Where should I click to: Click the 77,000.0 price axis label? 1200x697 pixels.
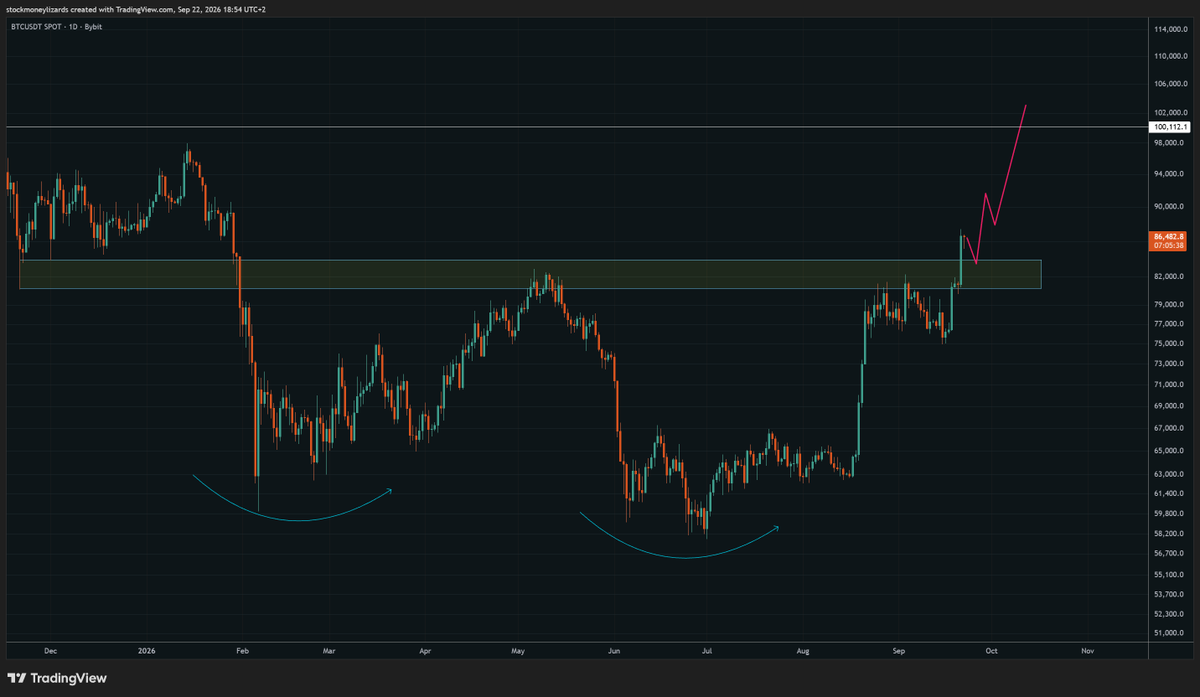coord(1168,324)
